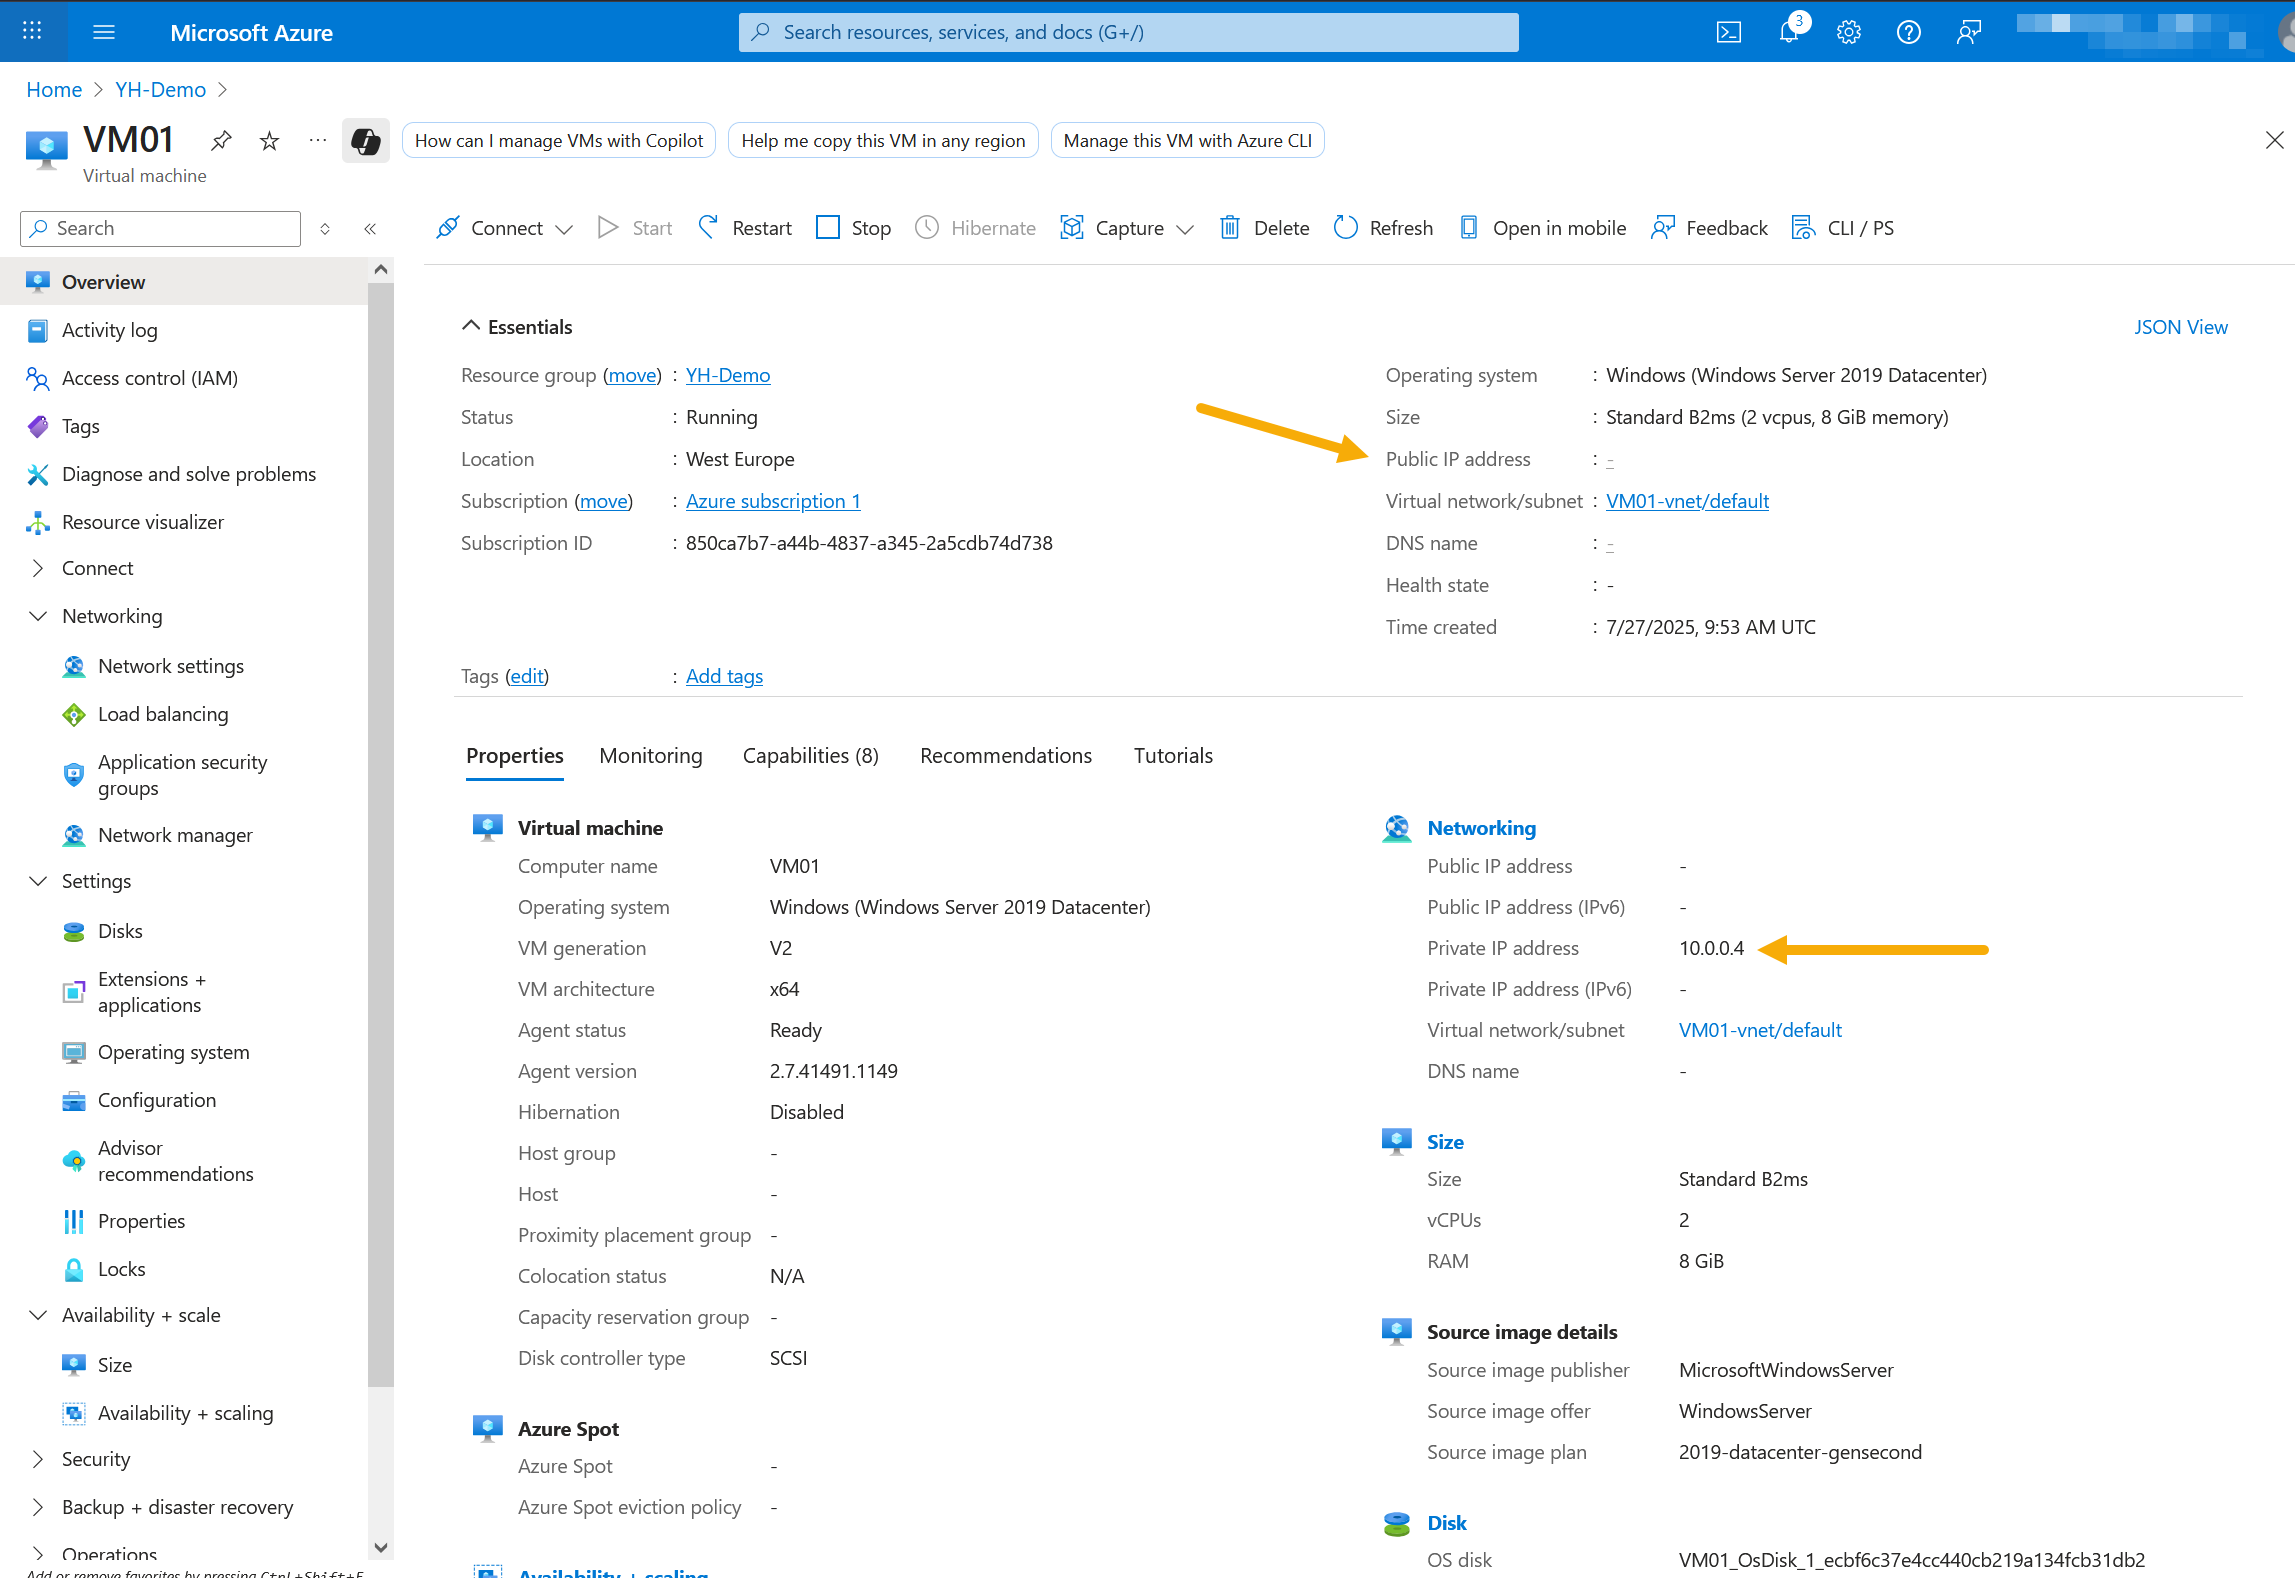This screenshot has width=2295, height=1578.
Task: Refresh the VM overview
Action: tap(1384, 228)
